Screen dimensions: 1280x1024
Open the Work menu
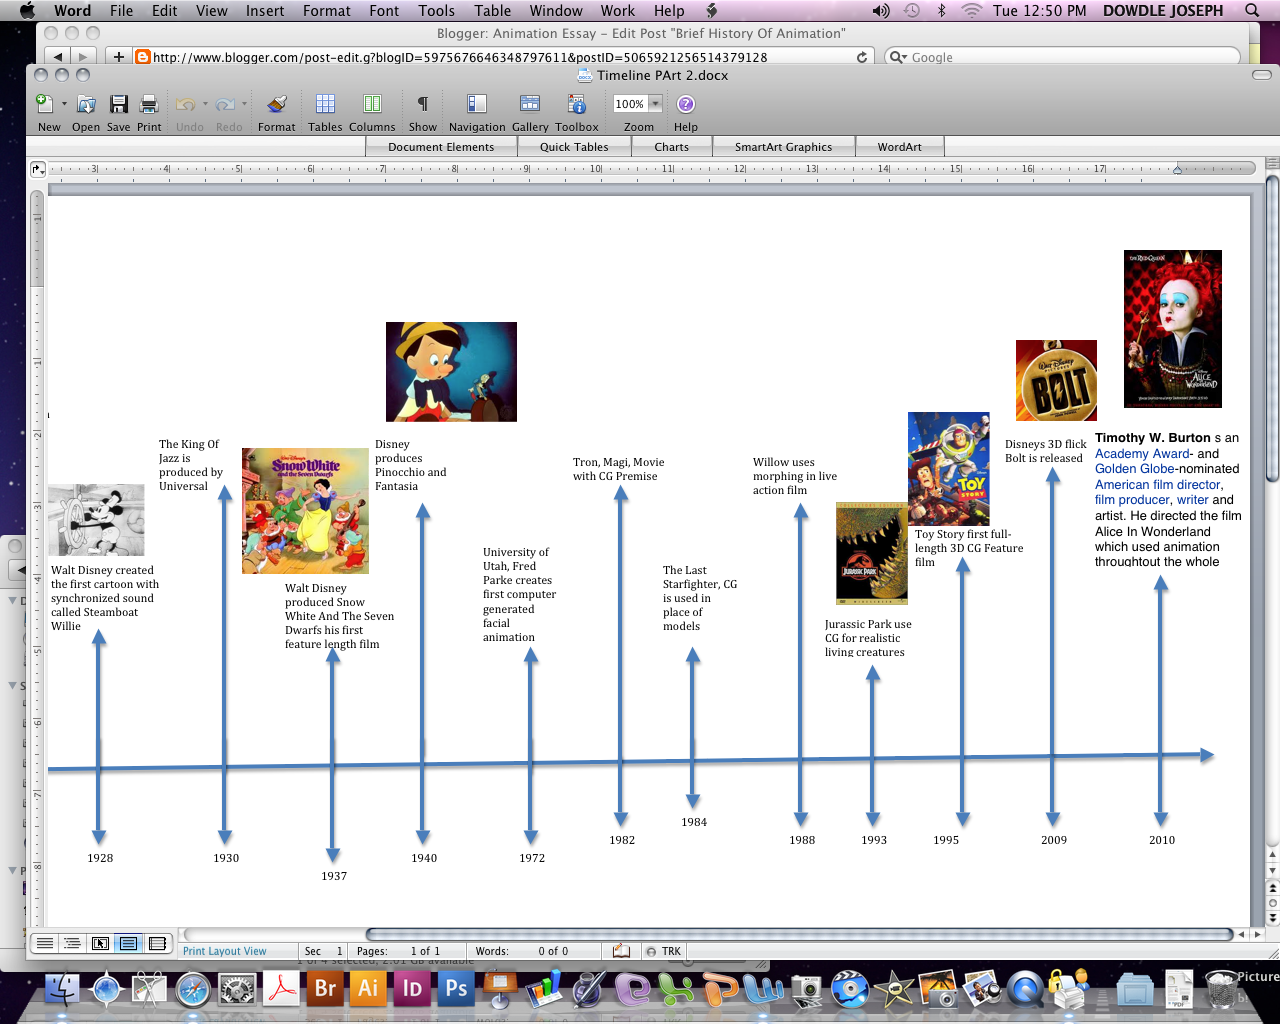pyautogui.click(x=618, y=11)
